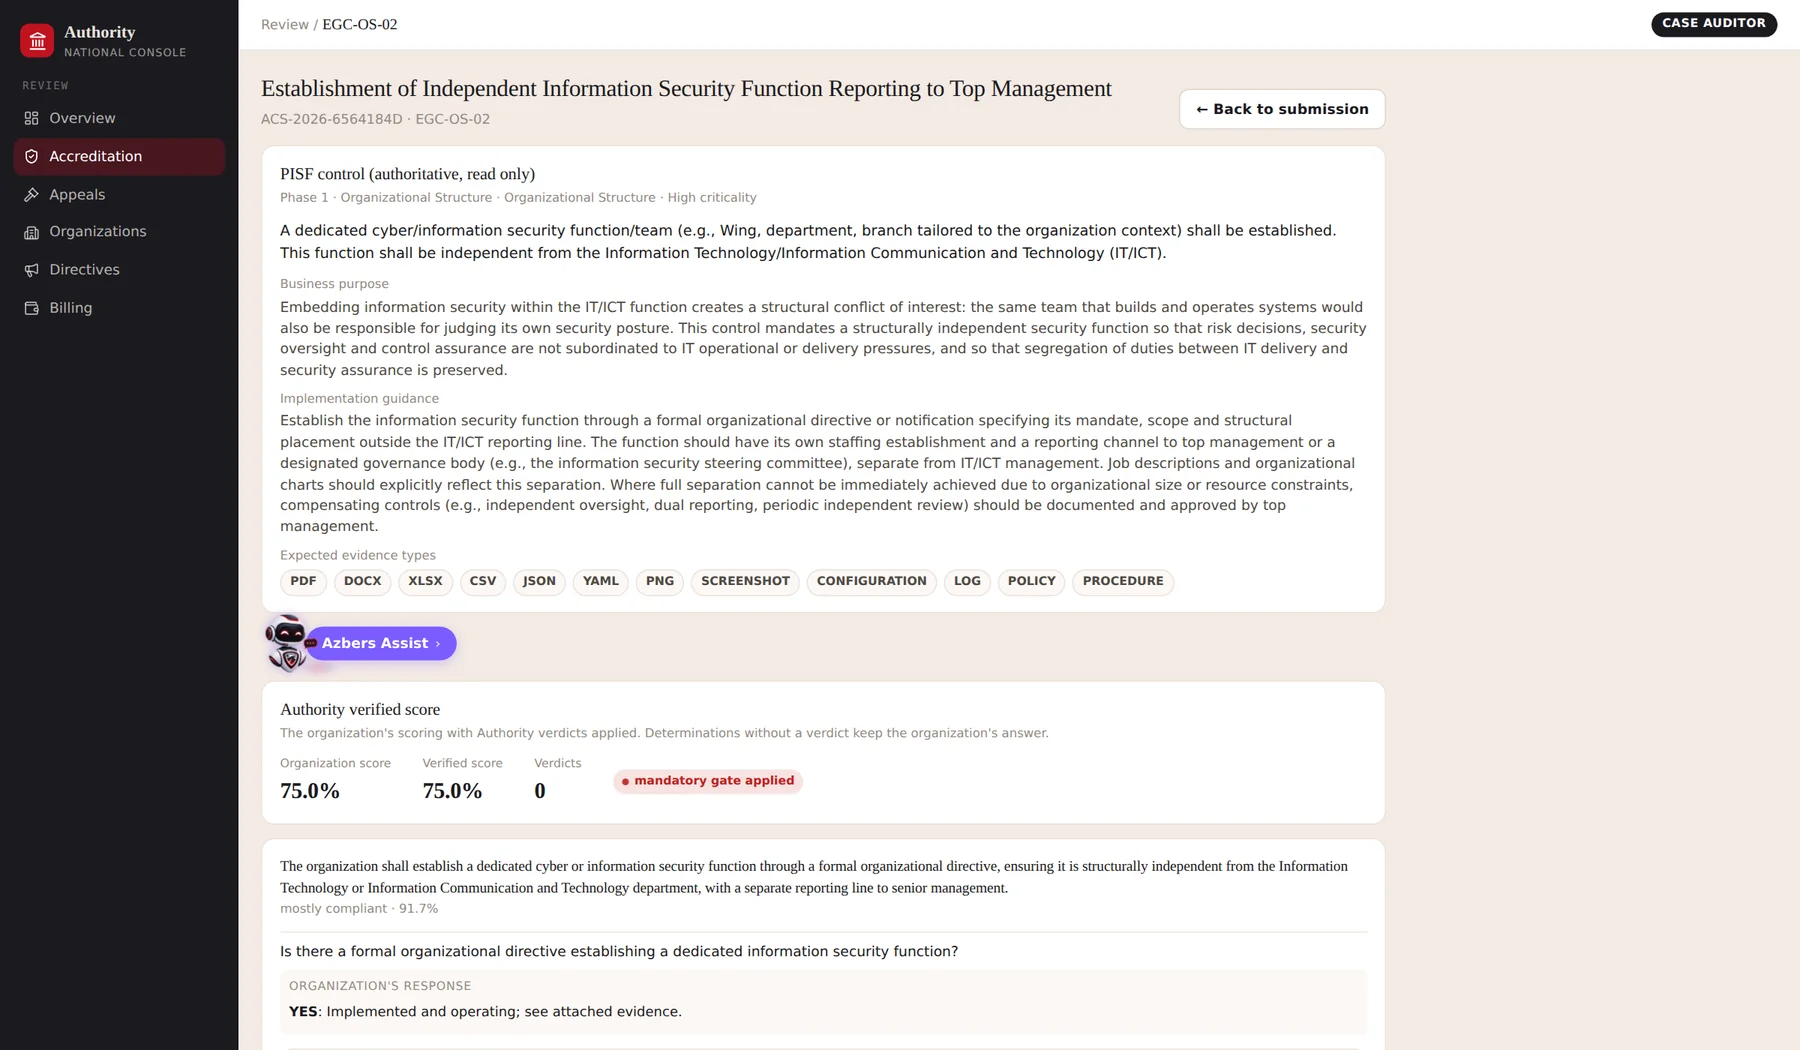Click the Review breadcrumb link

point(285,24)
